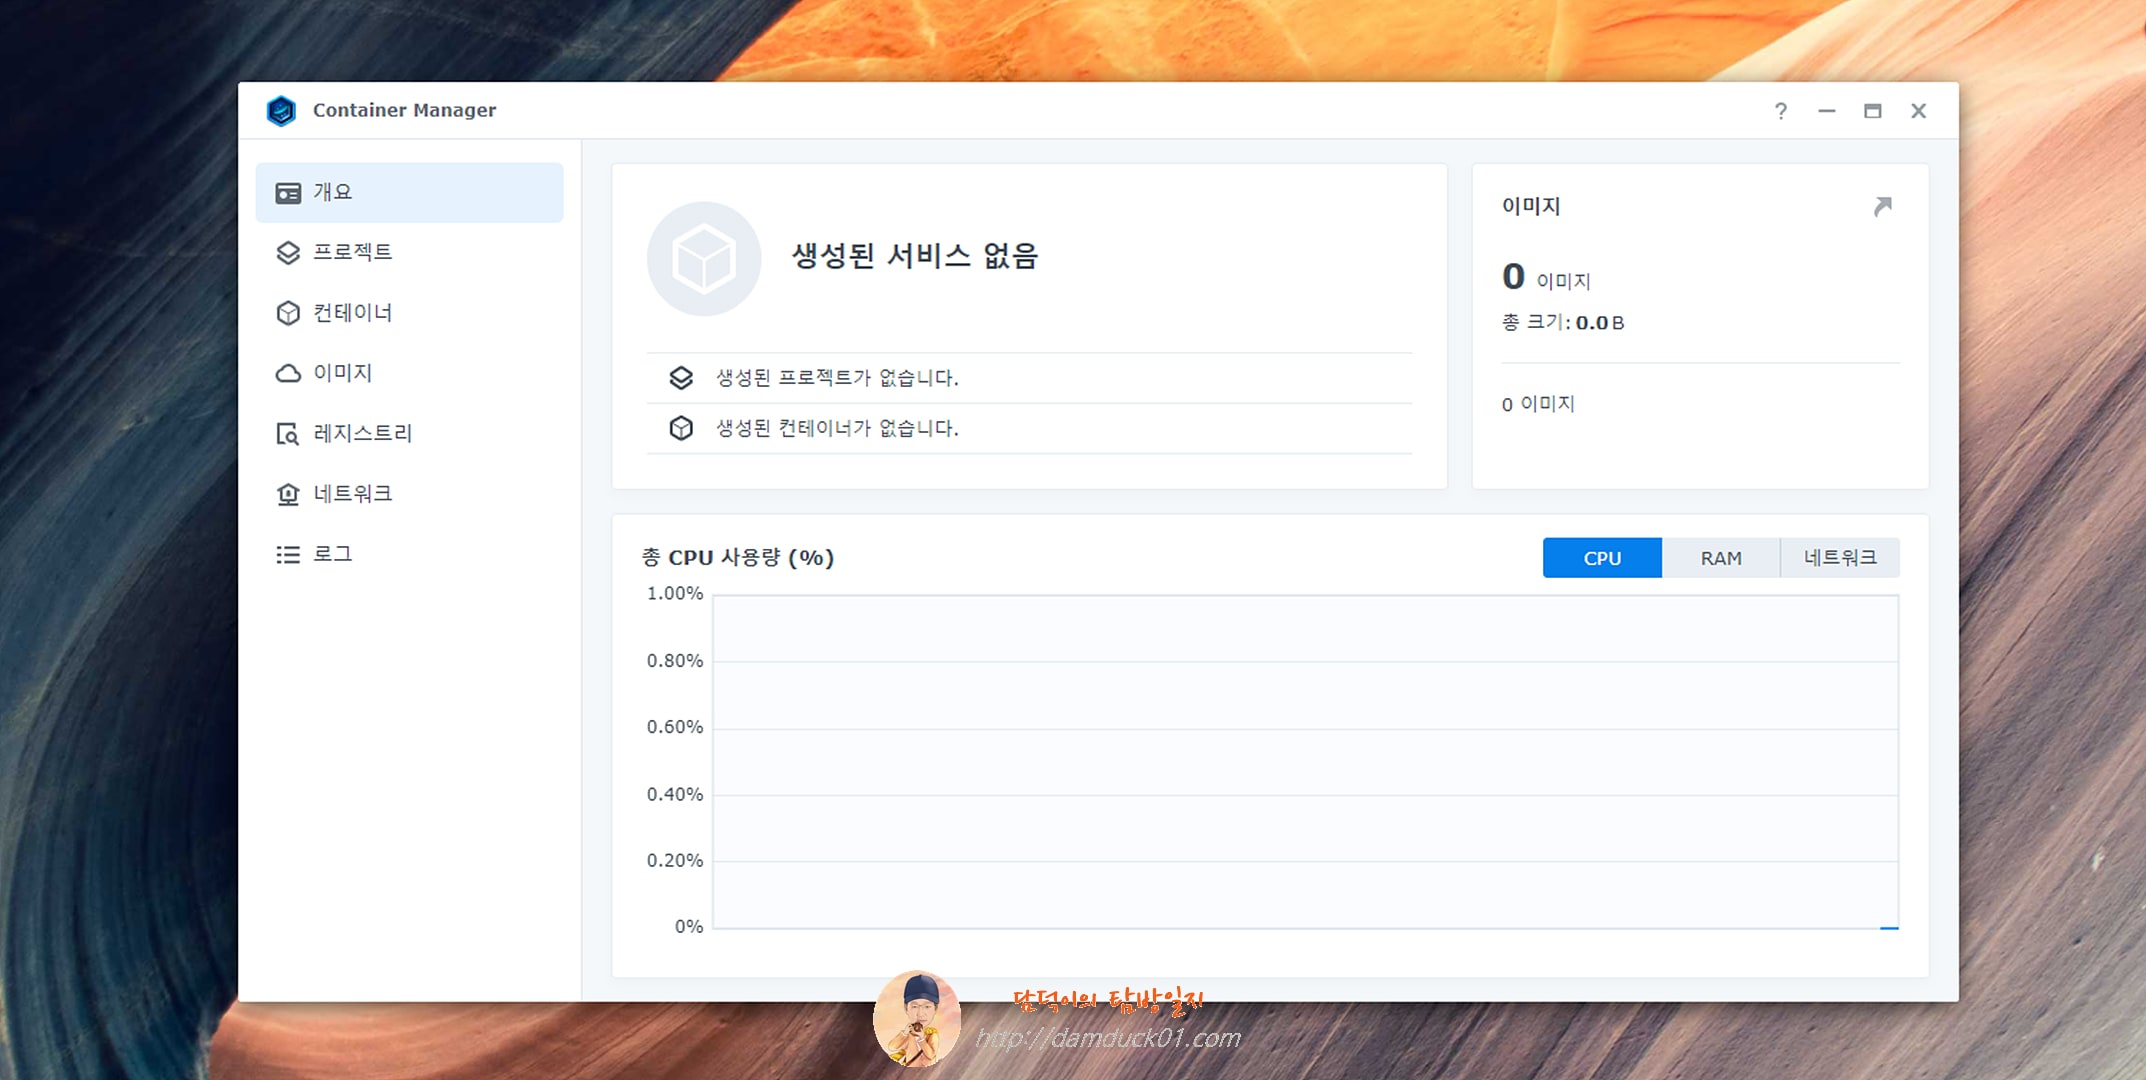Click the help question mark button
This screenshot has width=2146, height=1080.
1781,111
